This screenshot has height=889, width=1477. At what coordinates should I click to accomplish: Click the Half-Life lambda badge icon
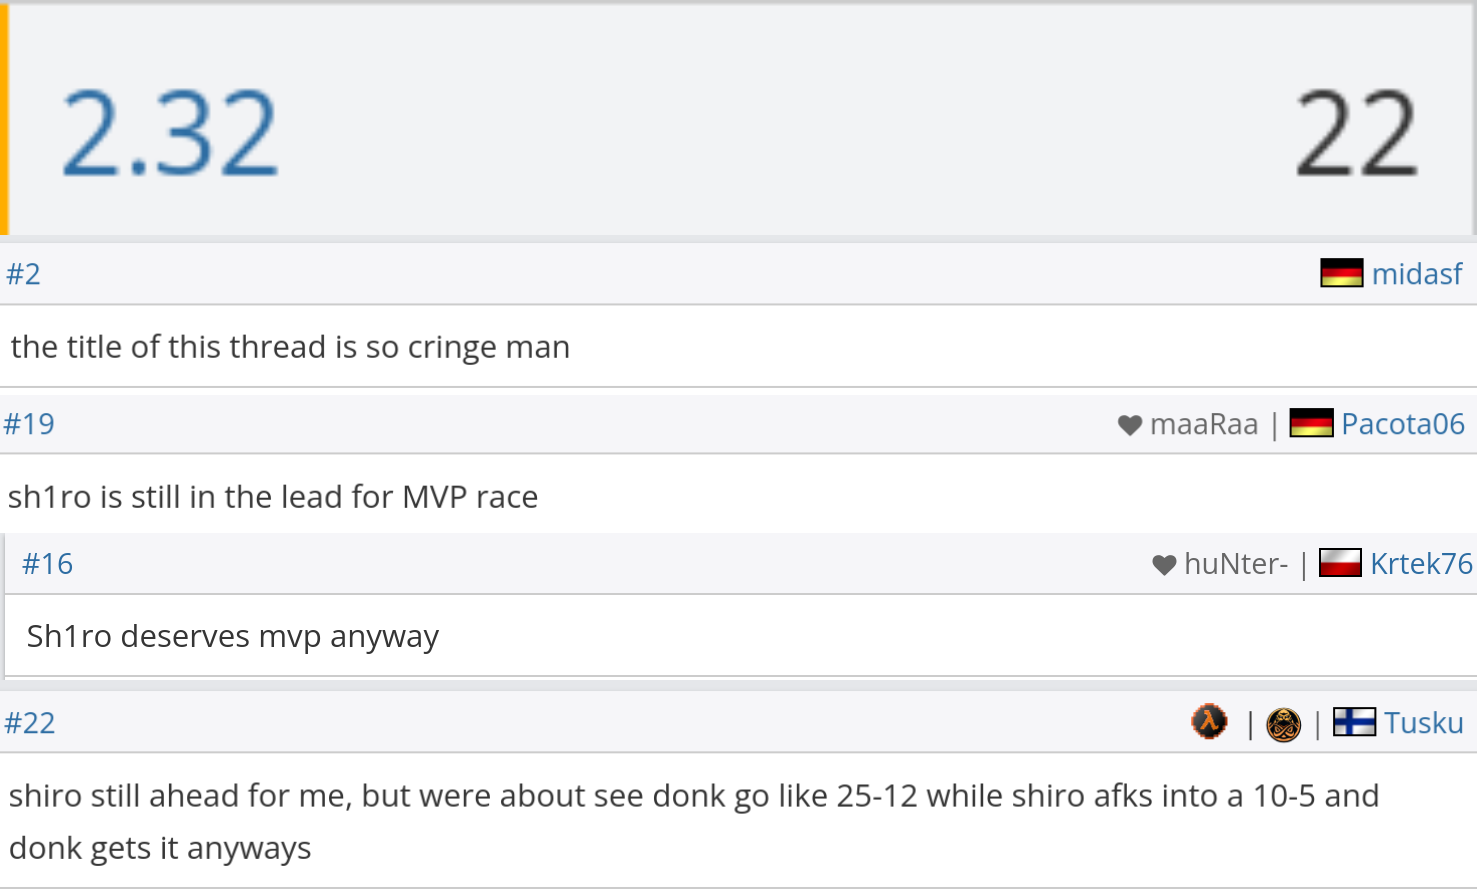point(1209,721)
